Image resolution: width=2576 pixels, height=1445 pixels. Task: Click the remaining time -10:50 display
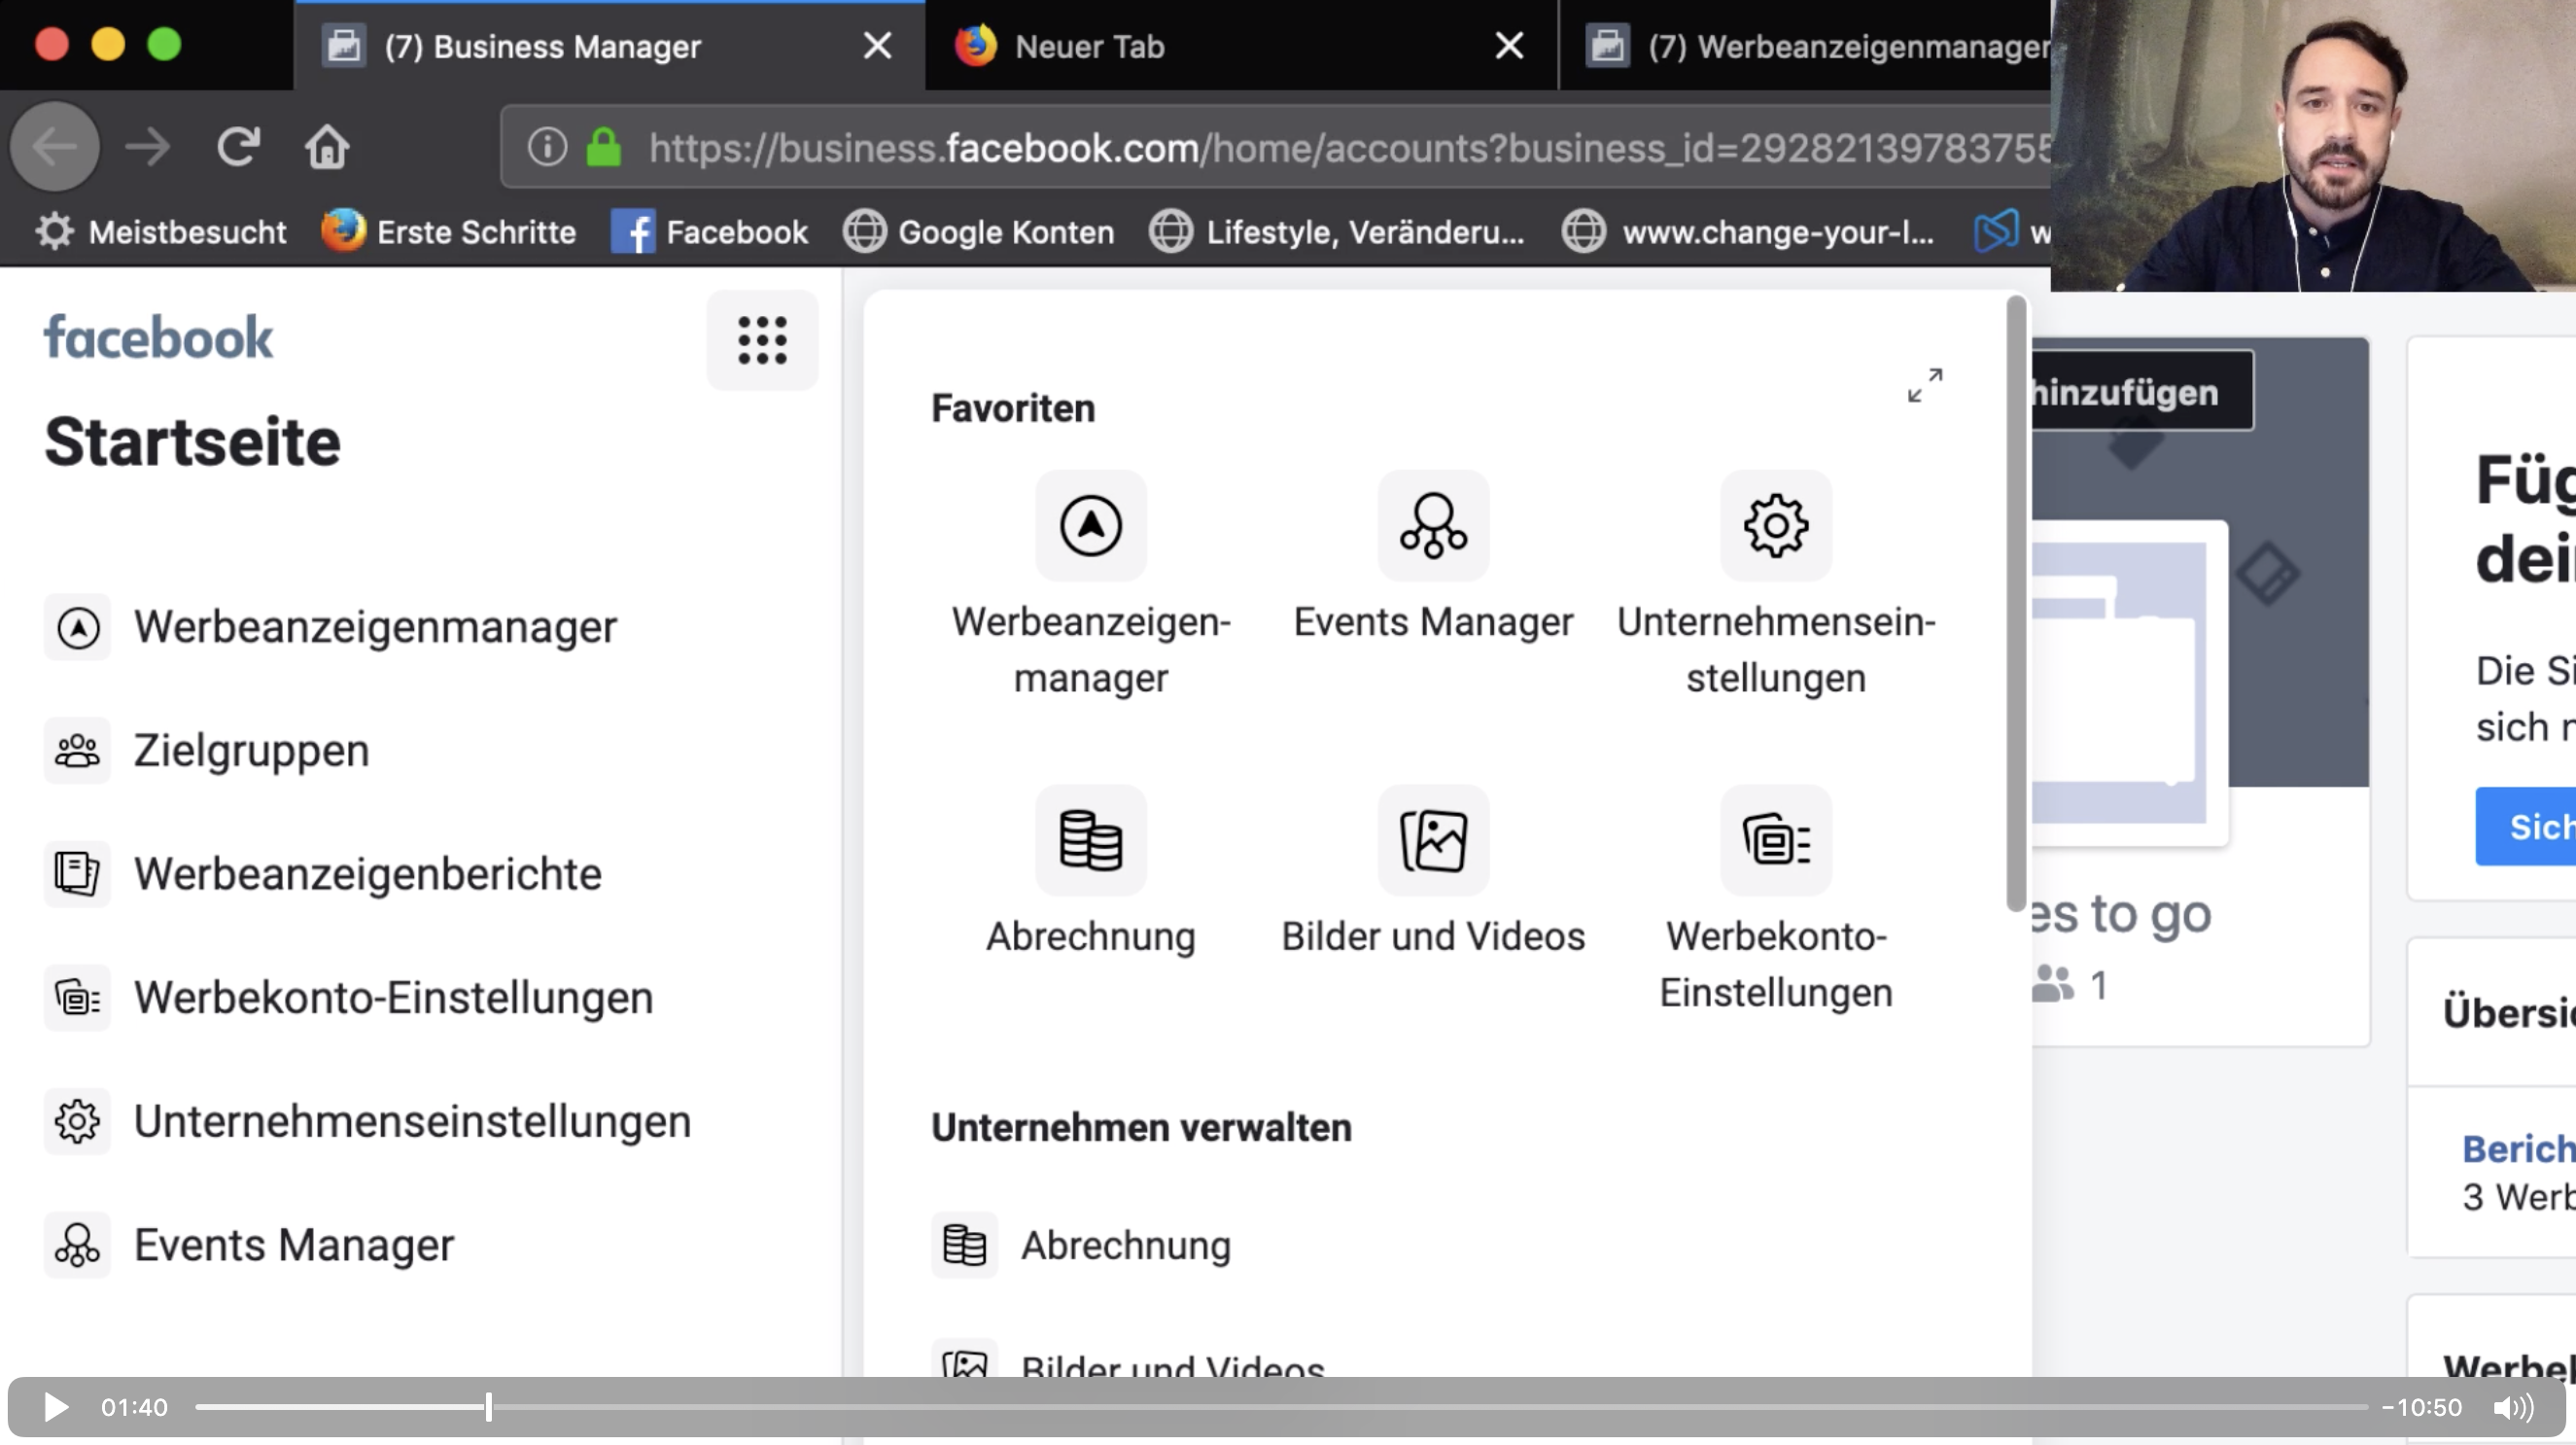click(2422, 1408)
